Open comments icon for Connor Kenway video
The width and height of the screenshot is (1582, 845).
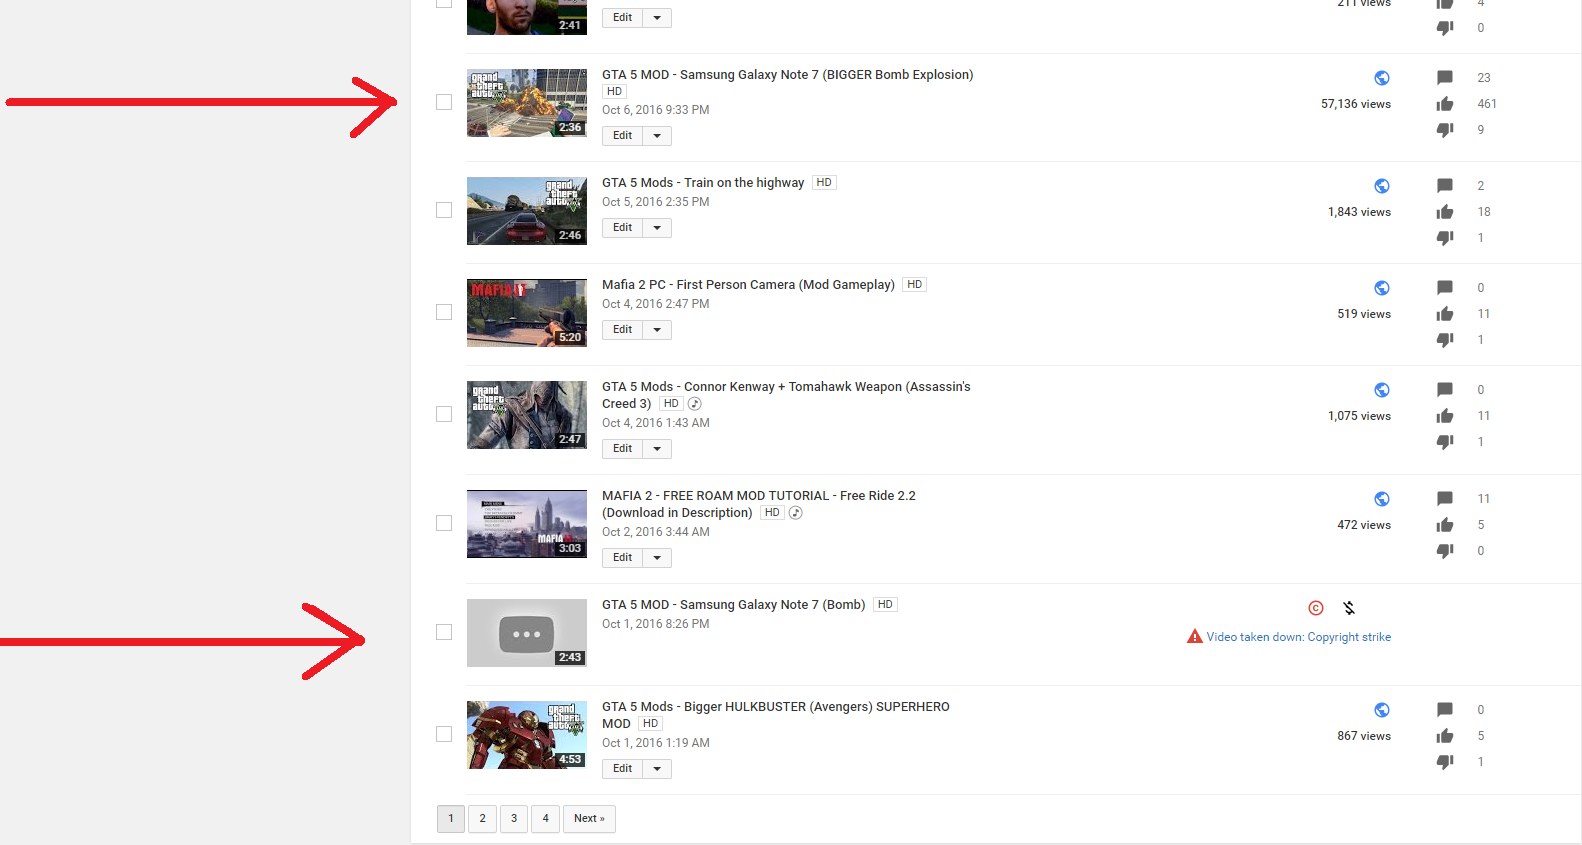coord(1445,390)
